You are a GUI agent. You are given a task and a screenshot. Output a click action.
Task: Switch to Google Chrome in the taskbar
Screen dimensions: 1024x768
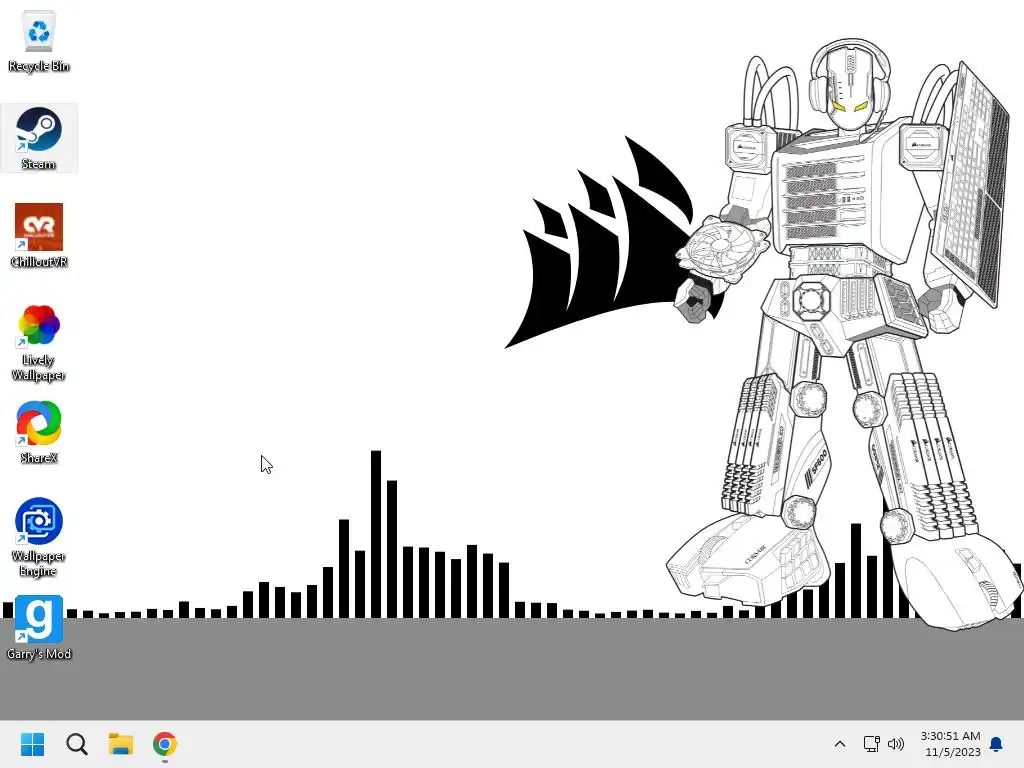165,744
